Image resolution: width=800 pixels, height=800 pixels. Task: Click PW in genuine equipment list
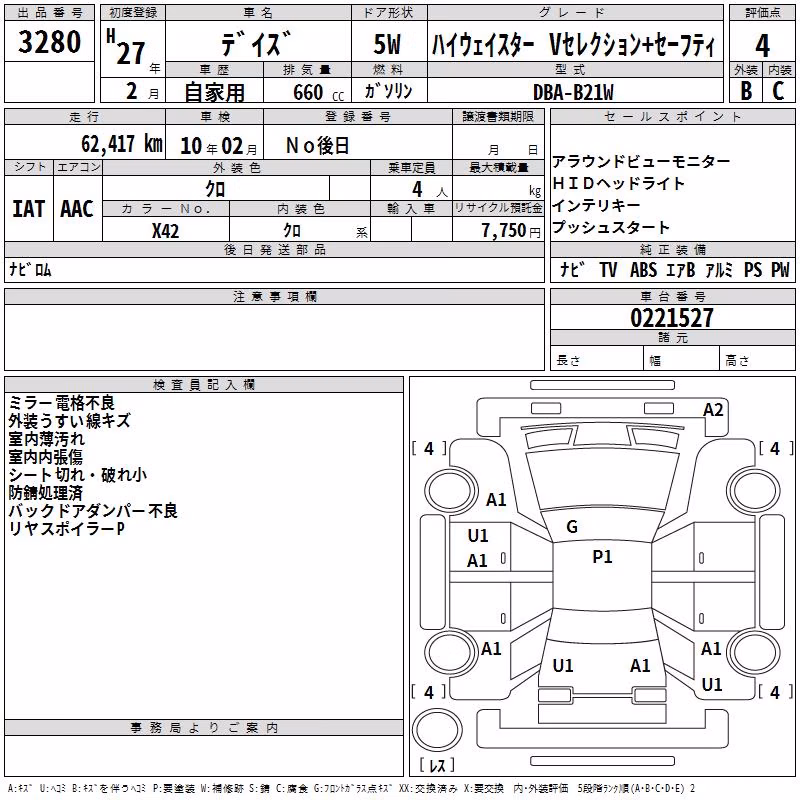point(780,269)
